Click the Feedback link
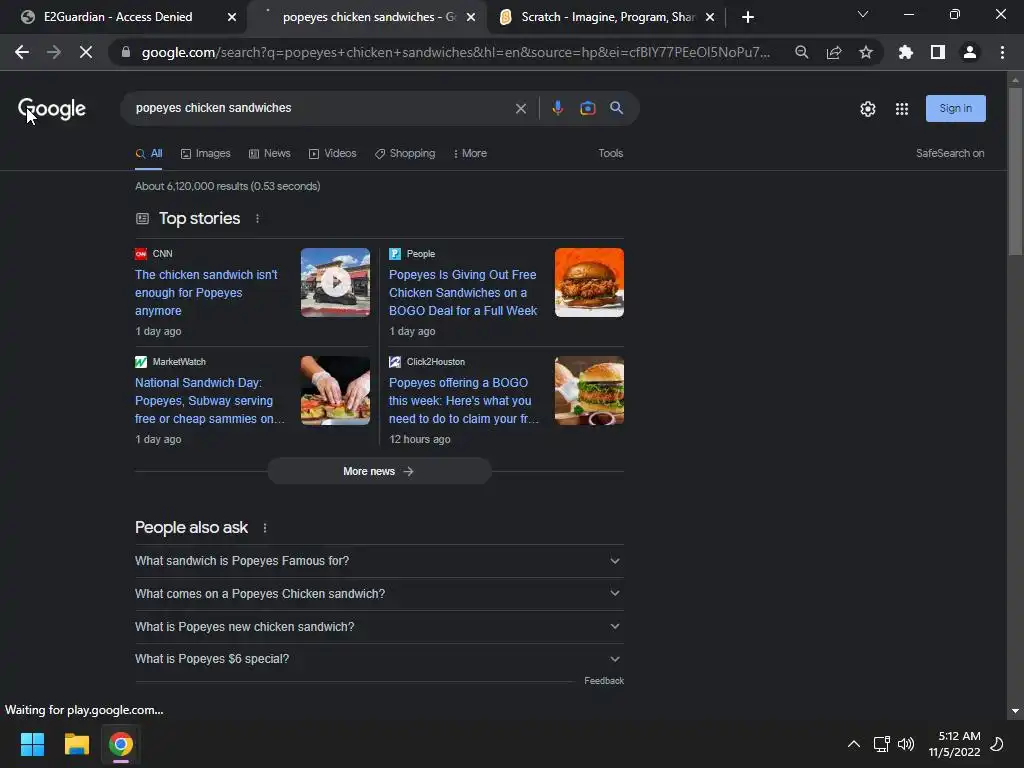The width and height of the screenshot is (1024, 768). (x=604, y=680)
